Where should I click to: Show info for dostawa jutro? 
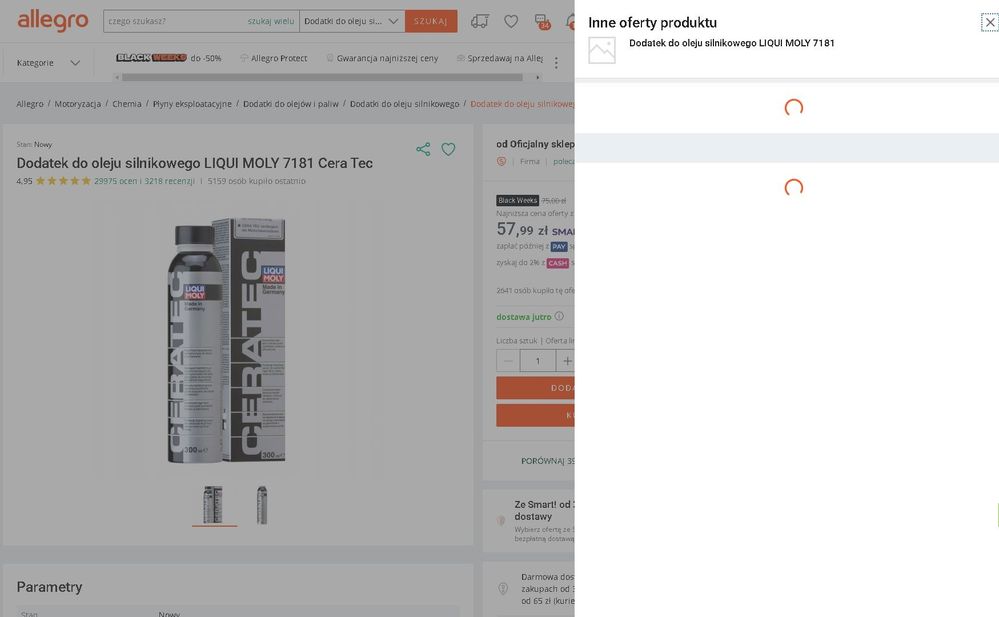tap(559, 316)
